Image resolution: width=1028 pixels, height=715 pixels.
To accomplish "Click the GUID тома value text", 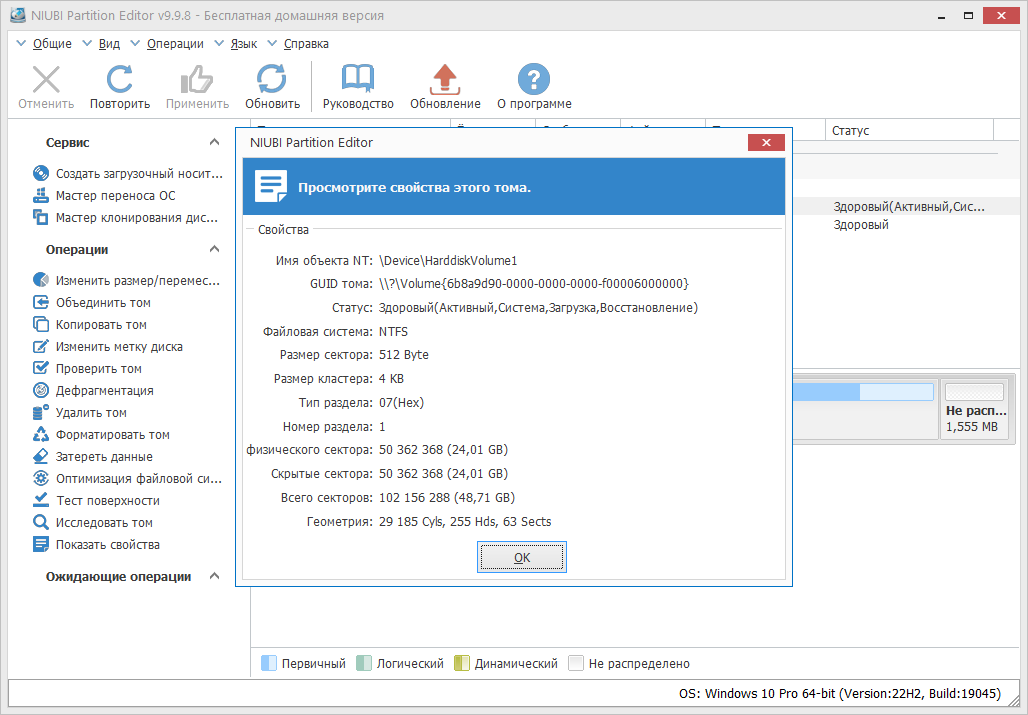I will tap(534, 284).
